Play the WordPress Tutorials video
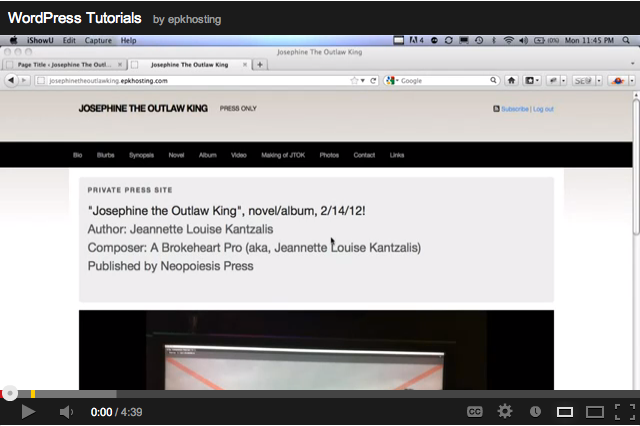 coord(27,411)
